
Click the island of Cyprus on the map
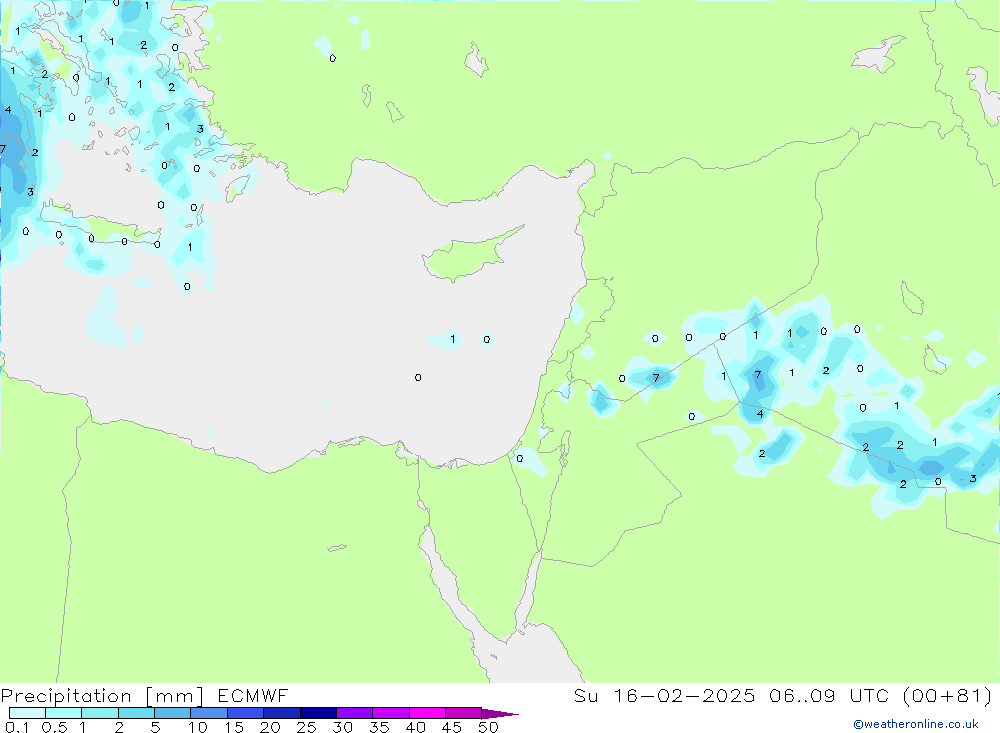point(466,258)
